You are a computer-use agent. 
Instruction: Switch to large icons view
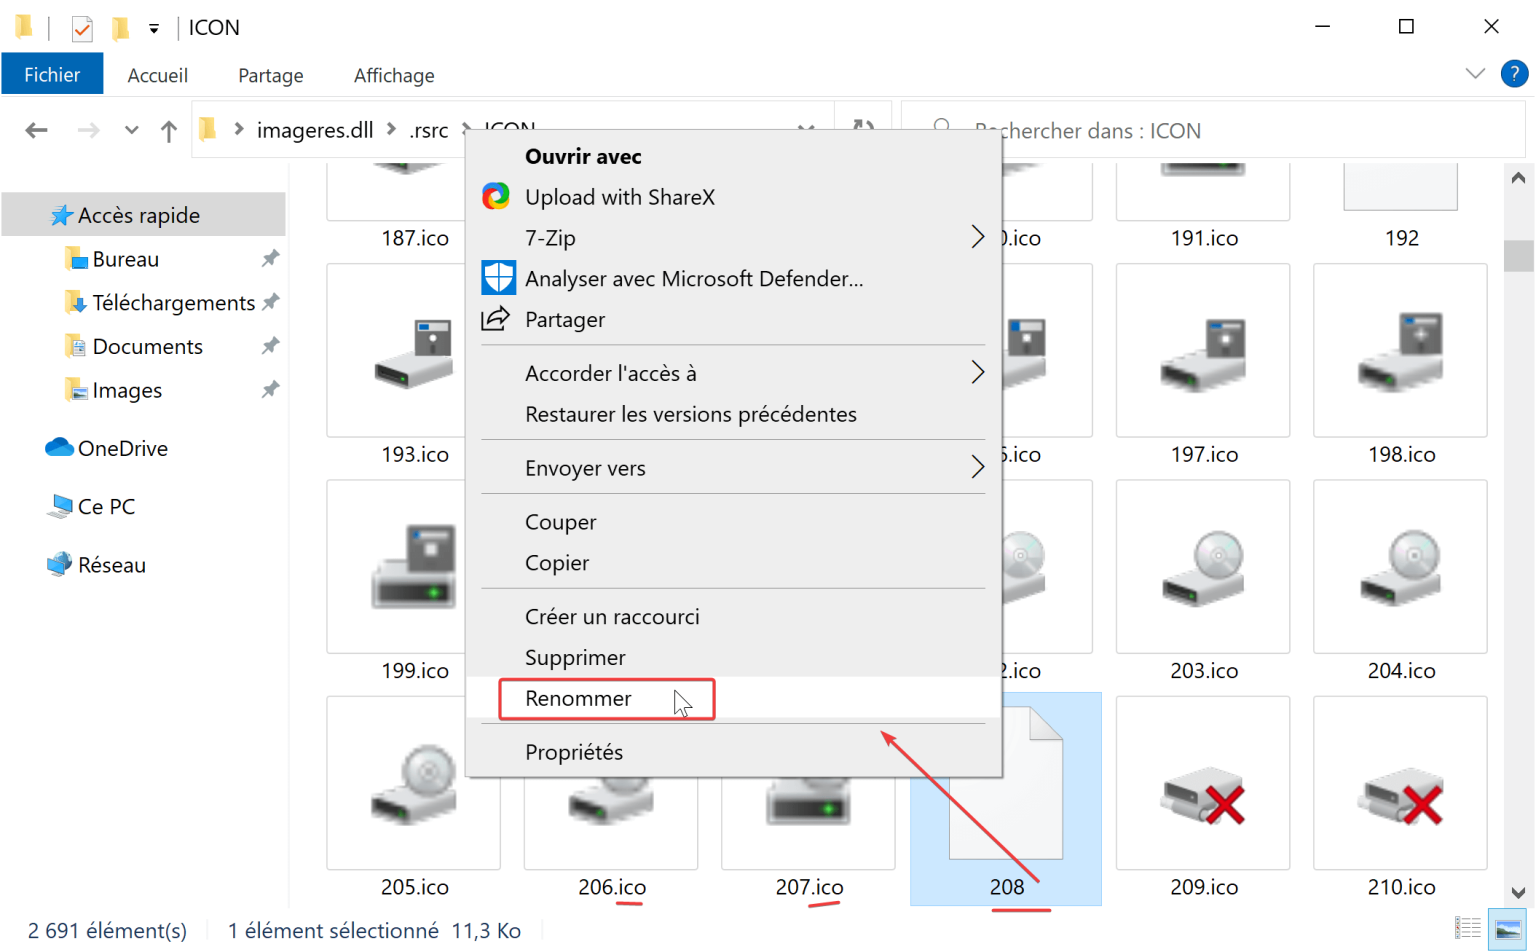pos(1506,930)
